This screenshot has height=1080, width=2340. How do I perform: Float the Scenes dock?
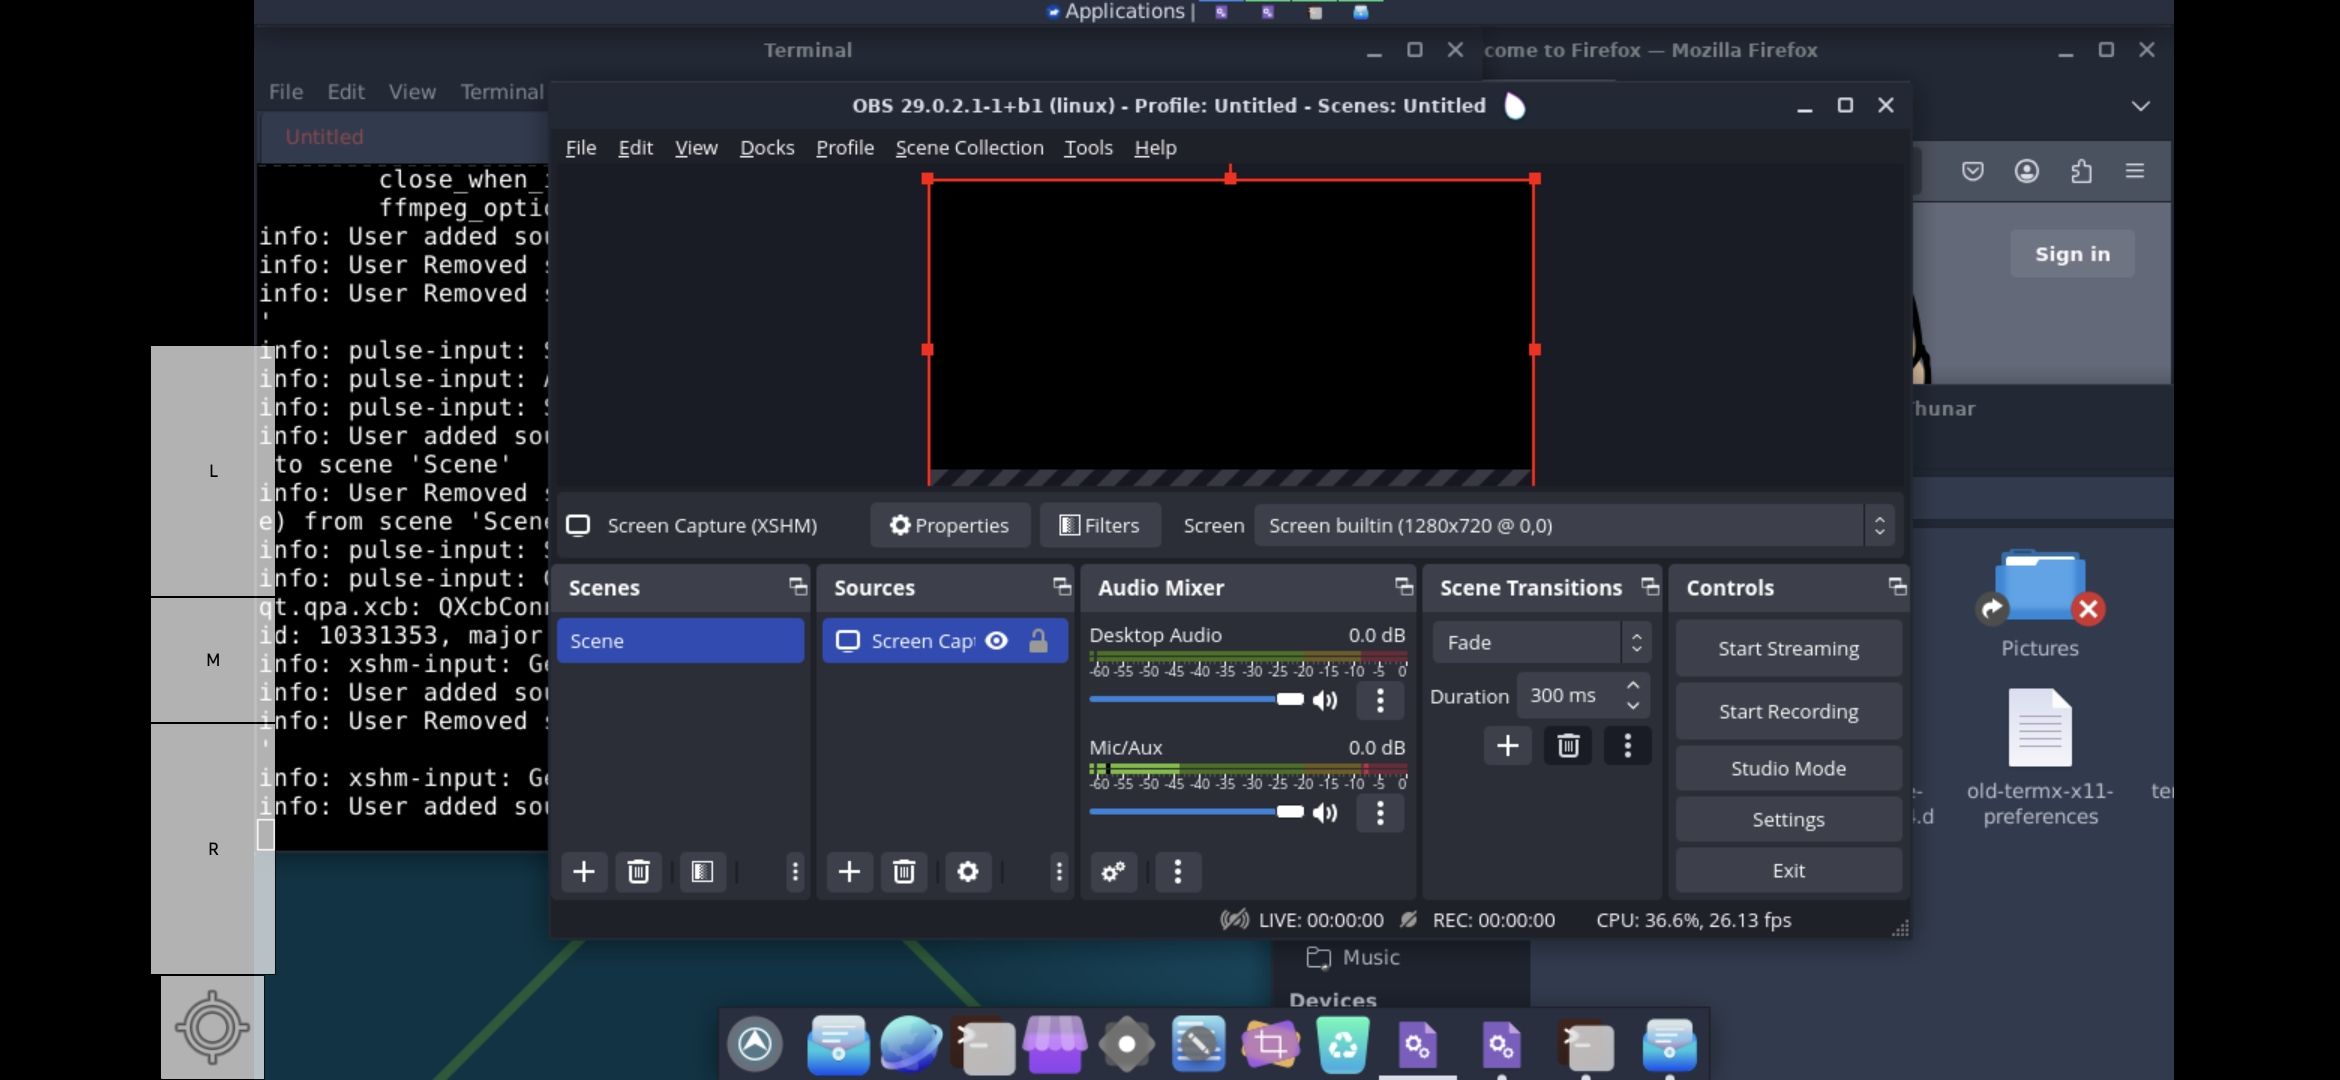tap(797, 587)
